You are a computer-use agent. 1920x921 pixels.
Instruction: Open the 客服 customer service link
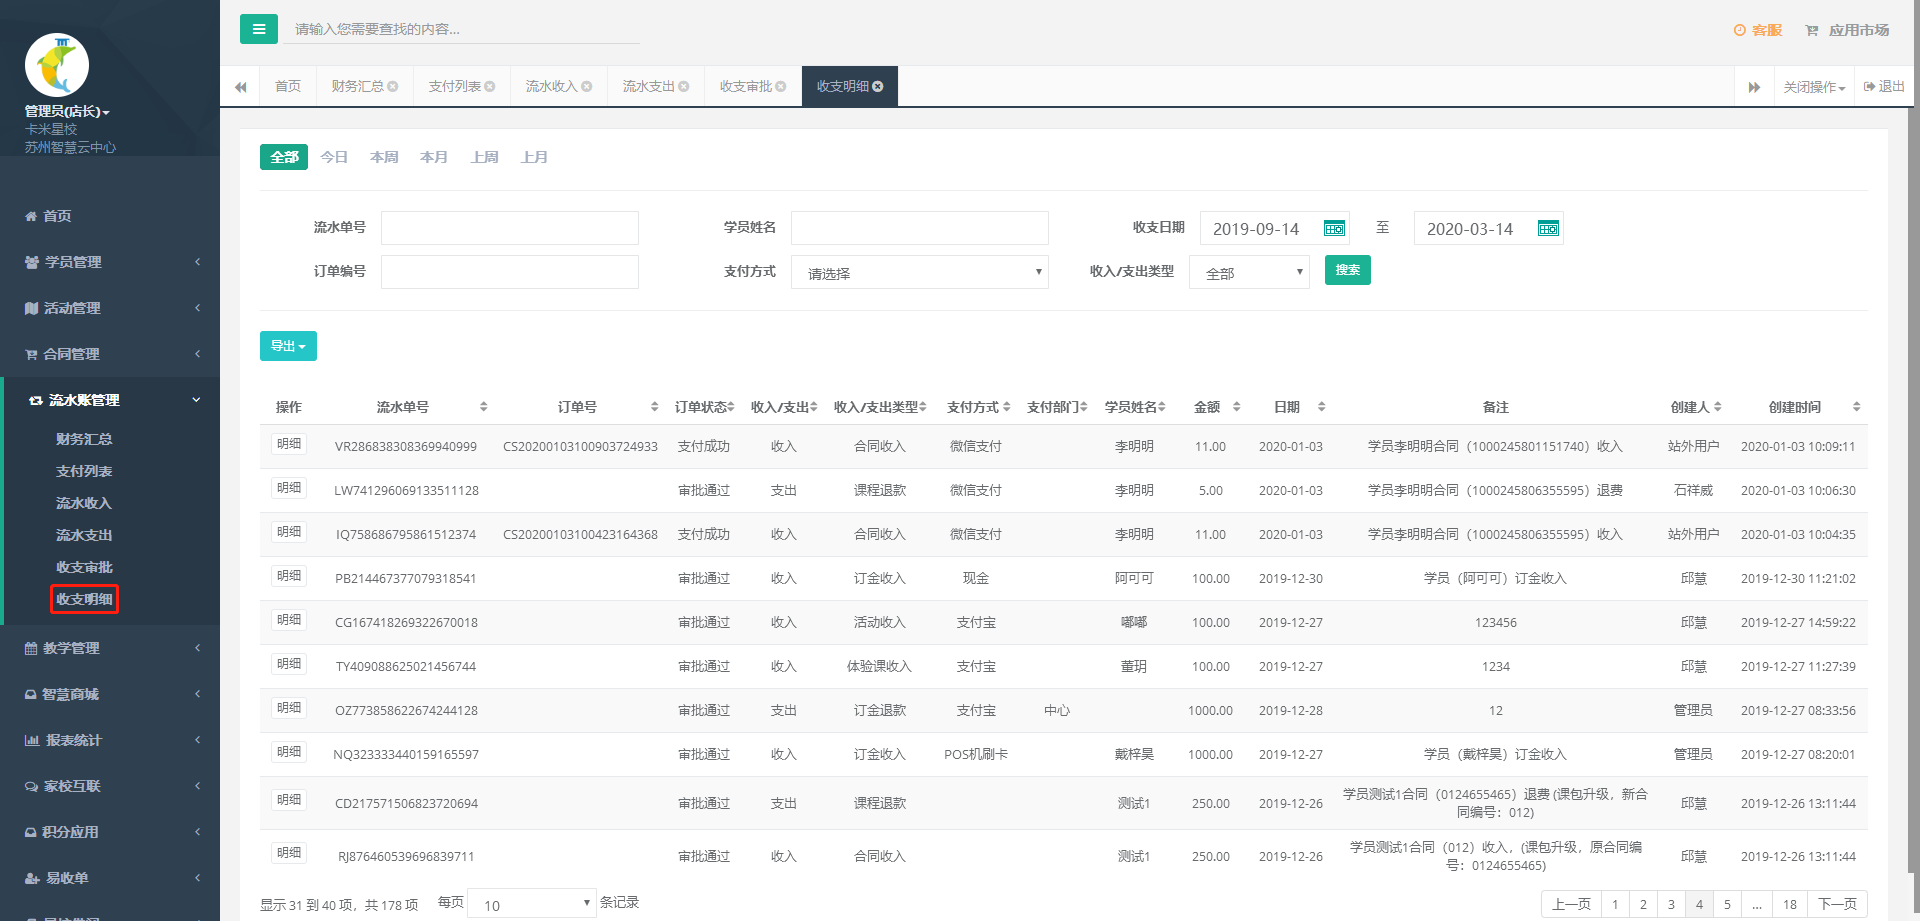[1758, 30]
